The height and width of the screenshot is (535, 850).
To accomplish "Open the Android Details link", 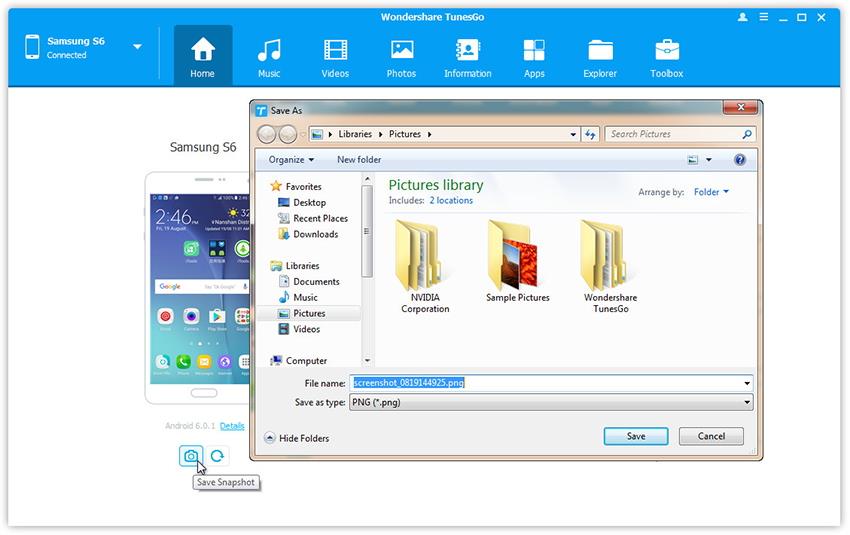I will (232, 426).
